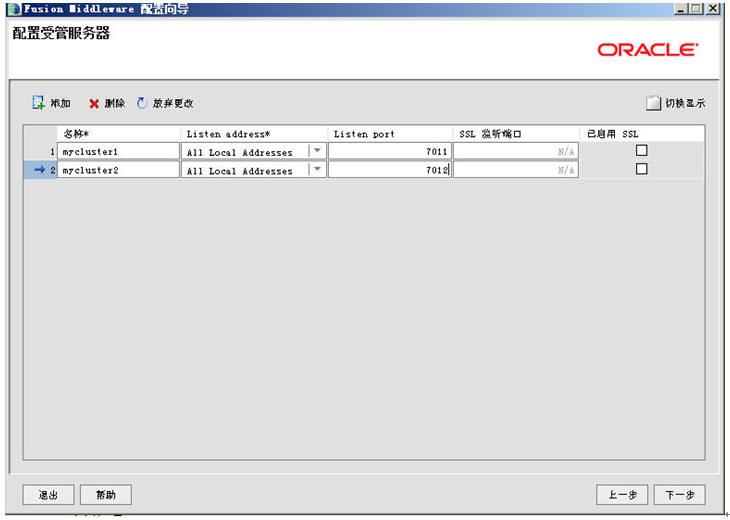Image resolution: width=730 pixels, height=520 pixels.
Task: Click the Switch display icon
Action: [x=653, y=103]
